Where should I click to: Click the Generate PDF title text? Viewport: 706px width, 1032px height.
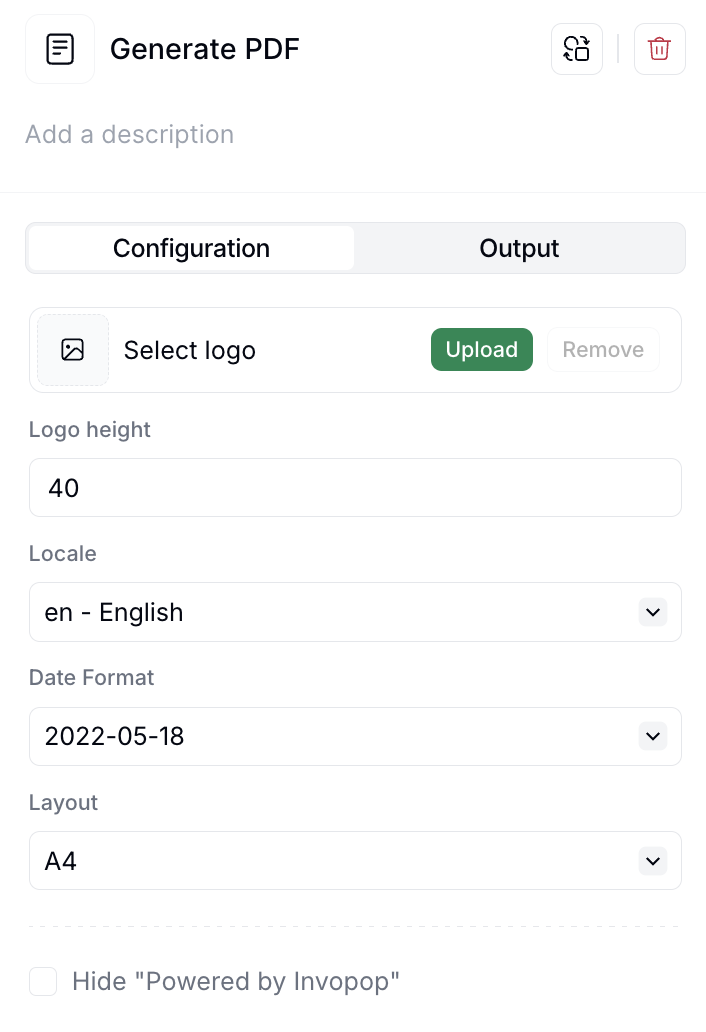[205, 48]
